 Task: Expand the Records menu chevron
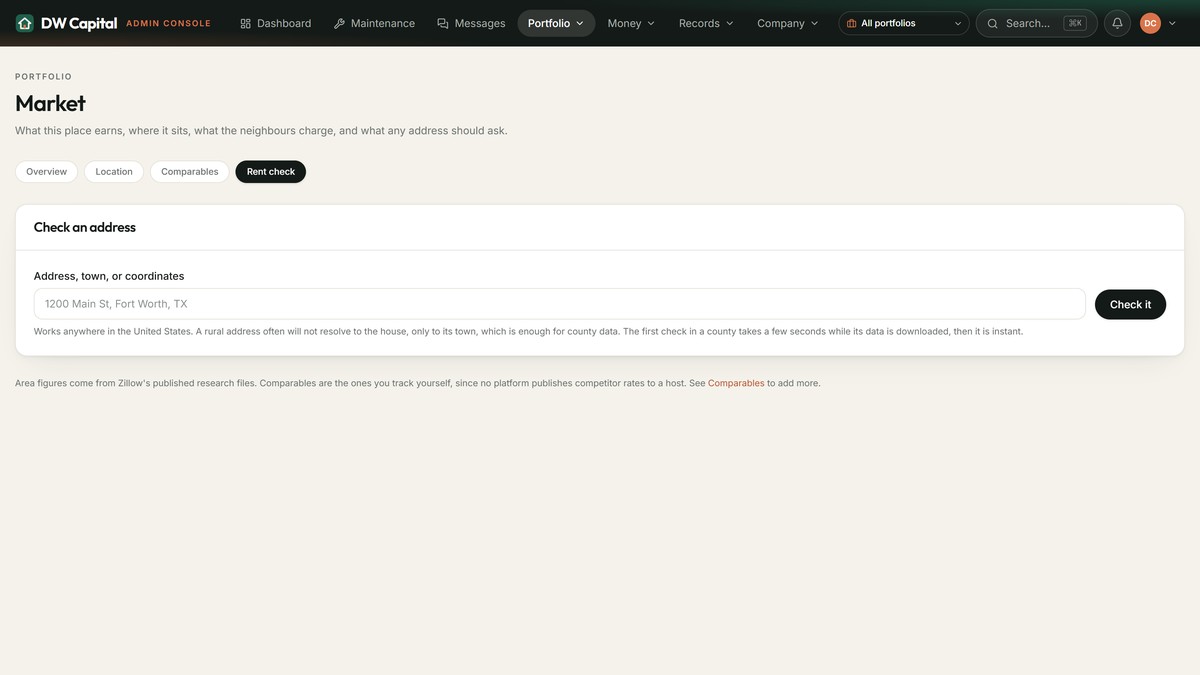729,23
